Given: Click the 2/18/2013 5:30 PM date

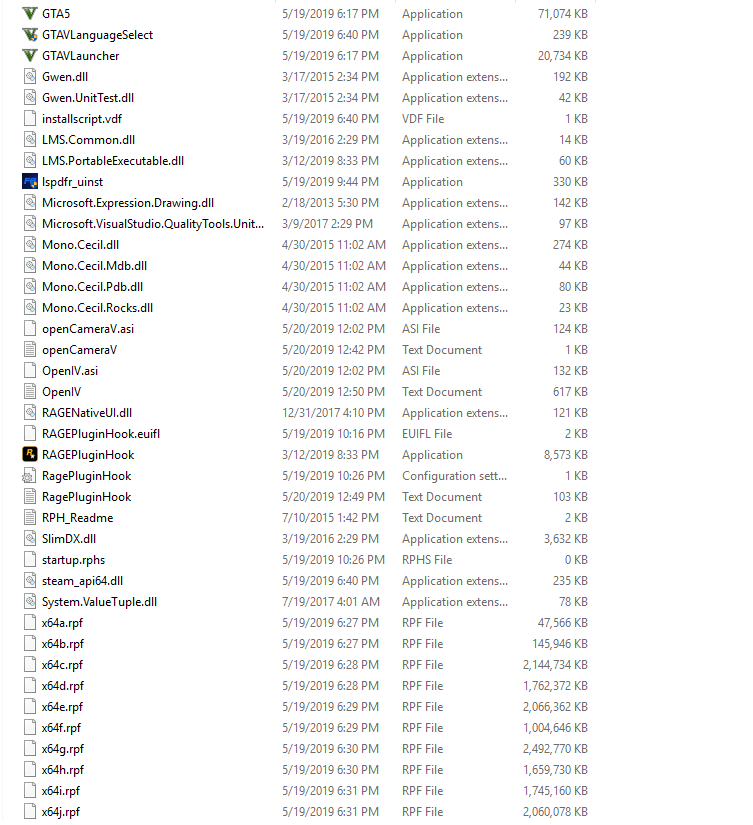Looking at the screenshot, I should point(330,203).
